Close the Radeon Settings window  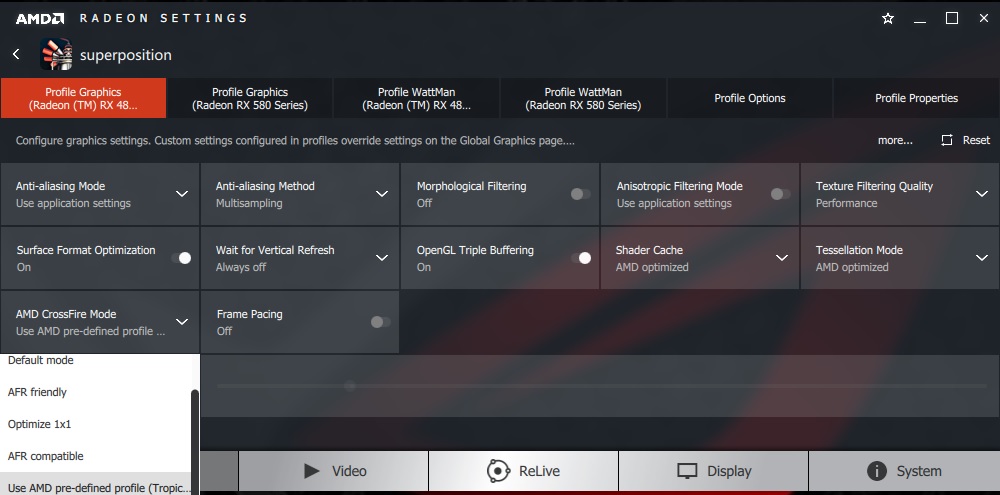(983, 18)
